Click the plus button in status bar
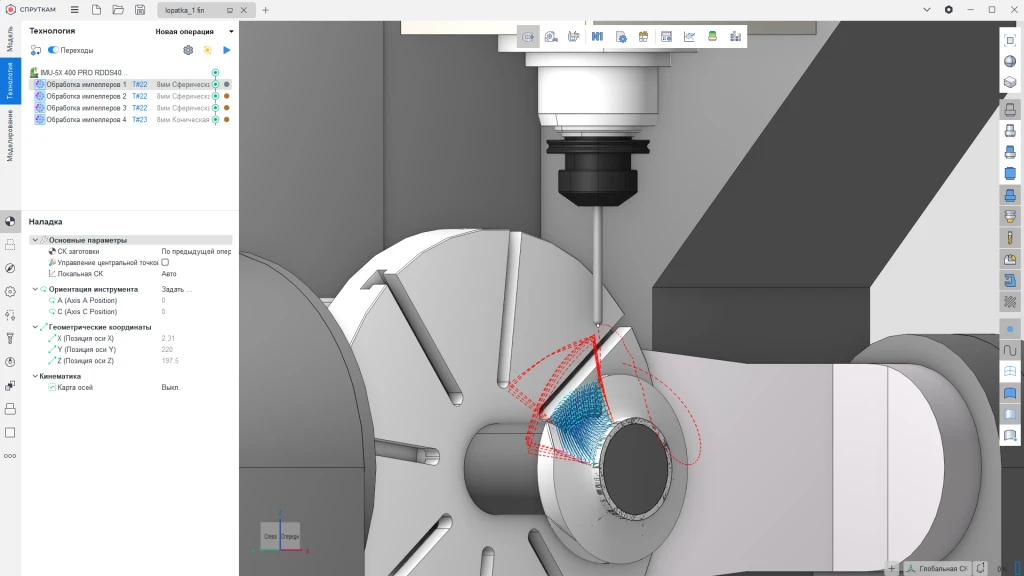Viewport: 1024px width, 576px height. (x=891, y=569)
